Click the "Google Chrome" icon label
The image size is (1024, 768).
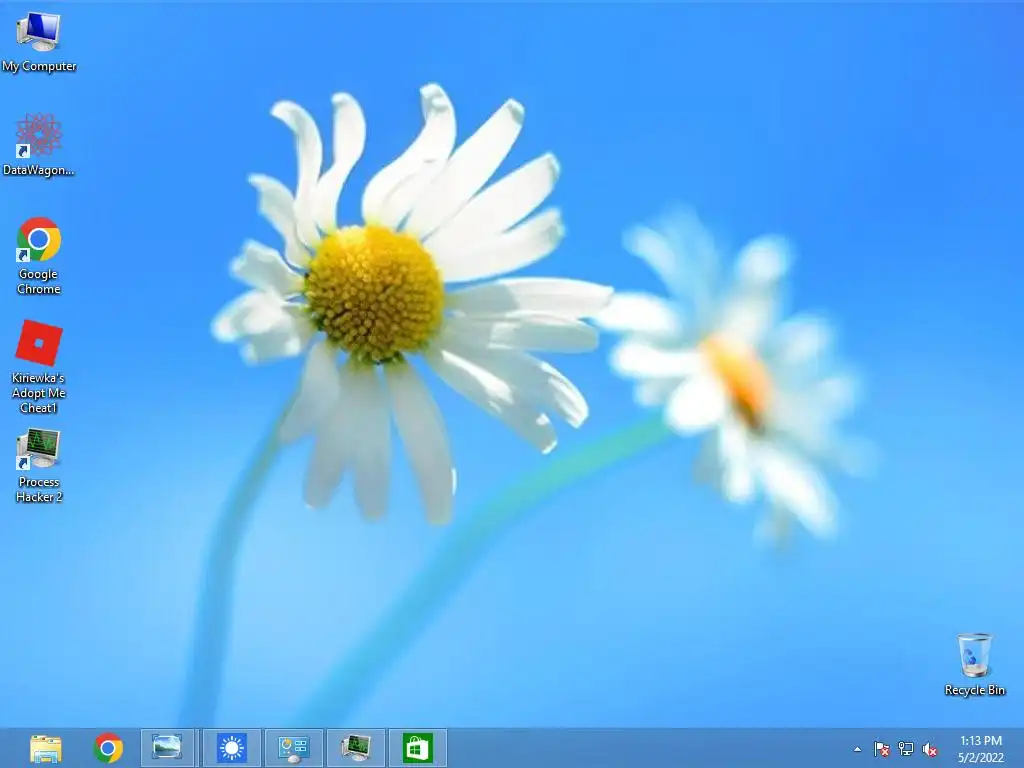(x=39, y=281)
